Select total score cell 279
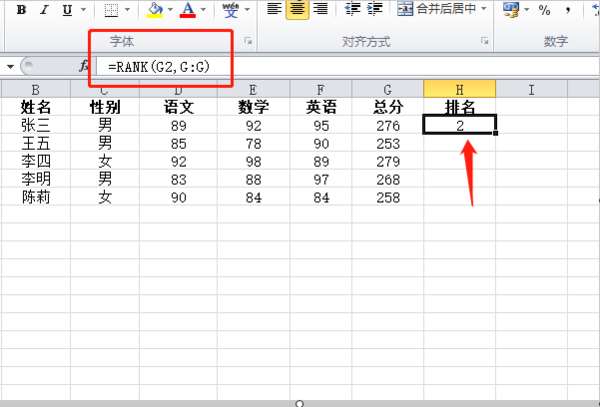 tap(388, 161)
